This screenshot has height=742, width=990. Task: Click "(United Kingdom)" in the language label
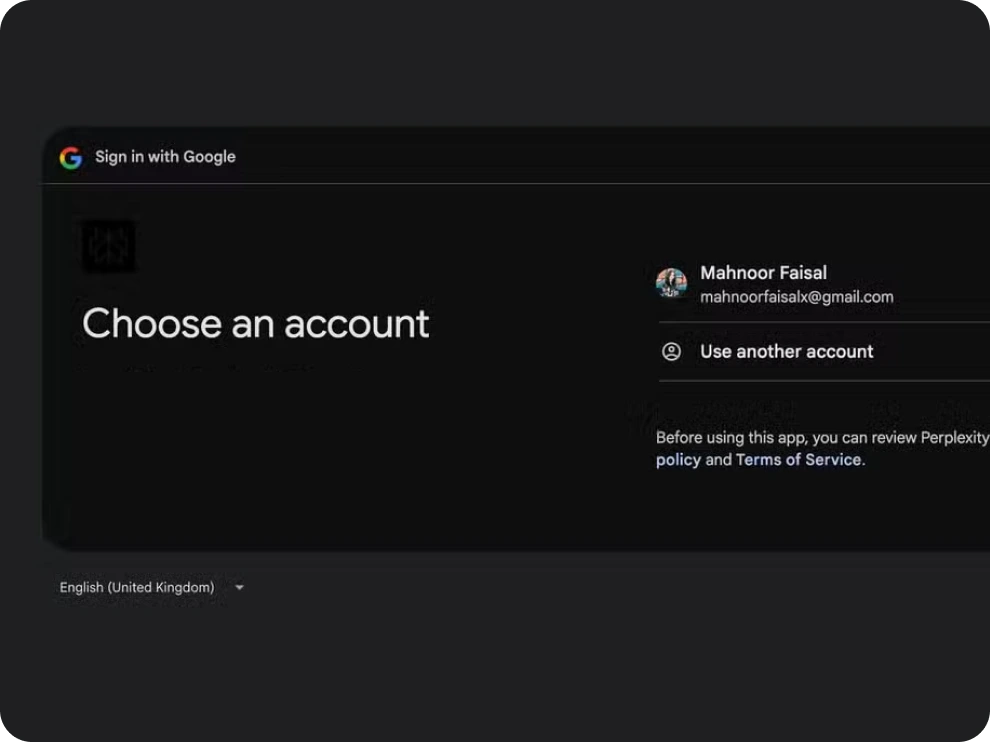coord(161,588)
